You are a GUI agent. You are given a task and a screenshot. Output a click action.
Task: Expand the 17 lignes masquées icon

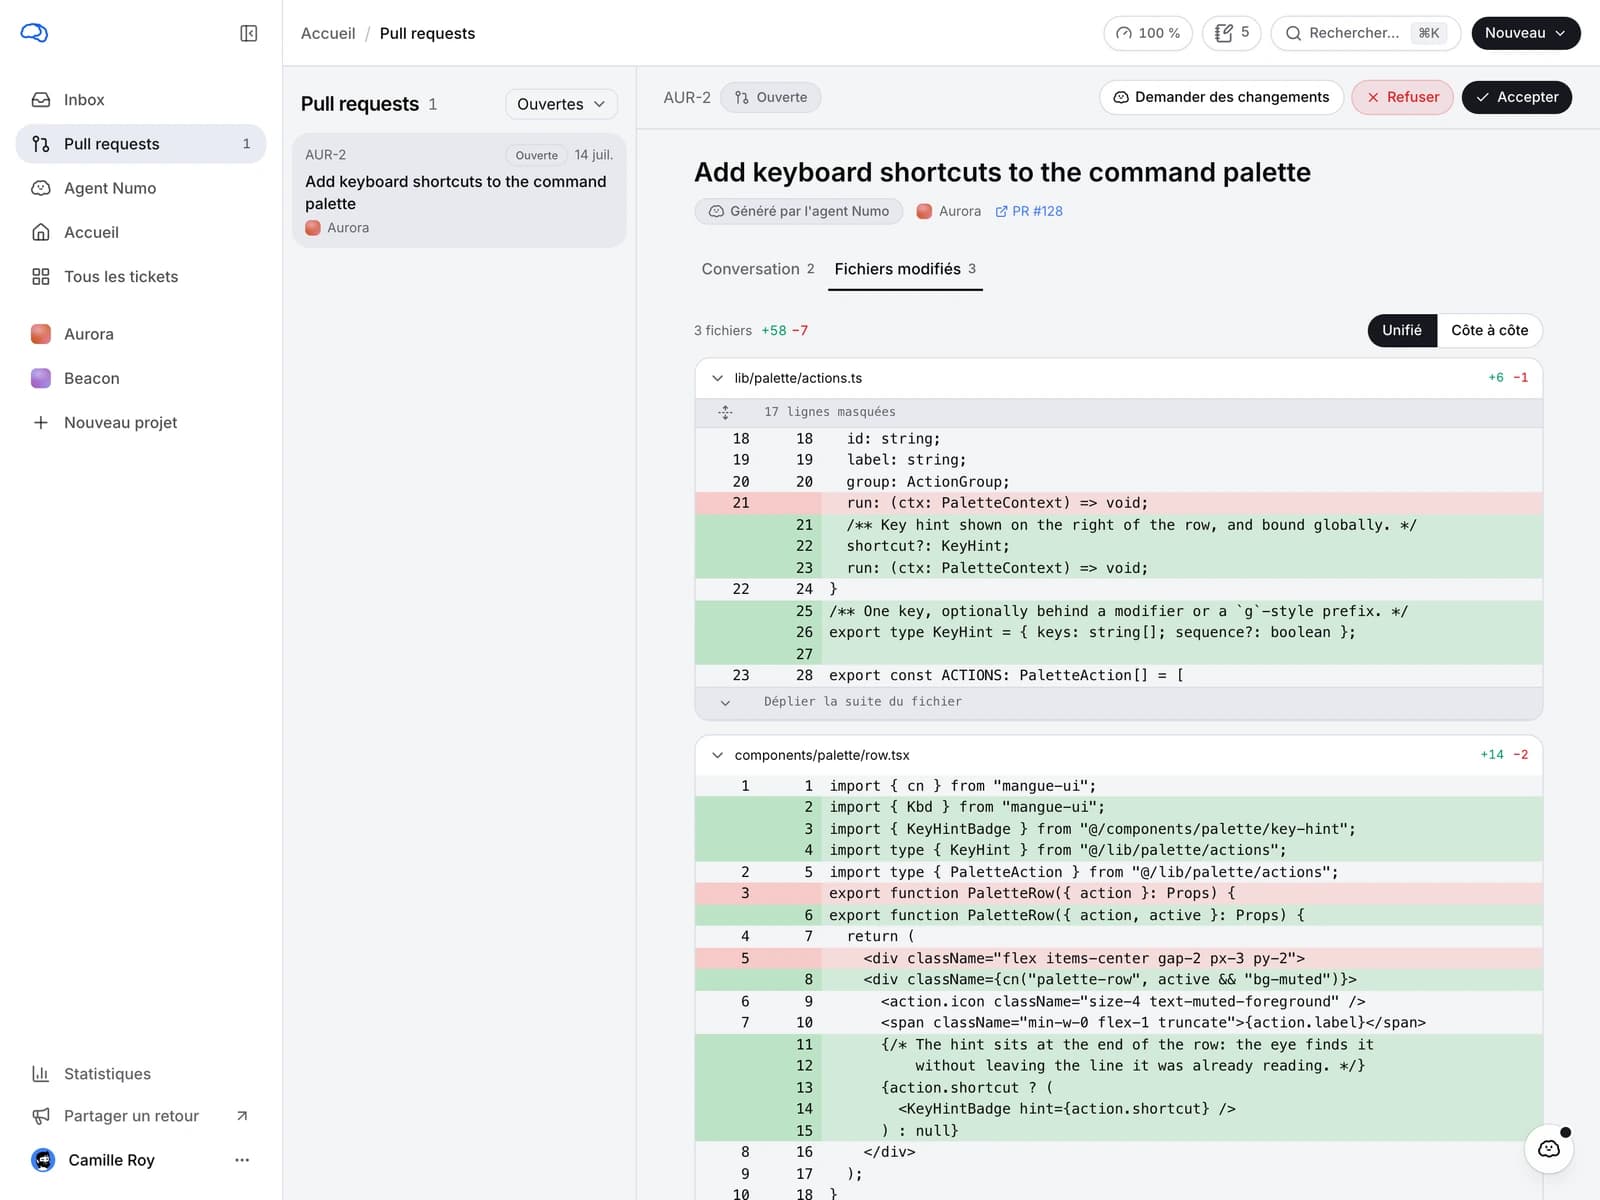coord(725,412)
